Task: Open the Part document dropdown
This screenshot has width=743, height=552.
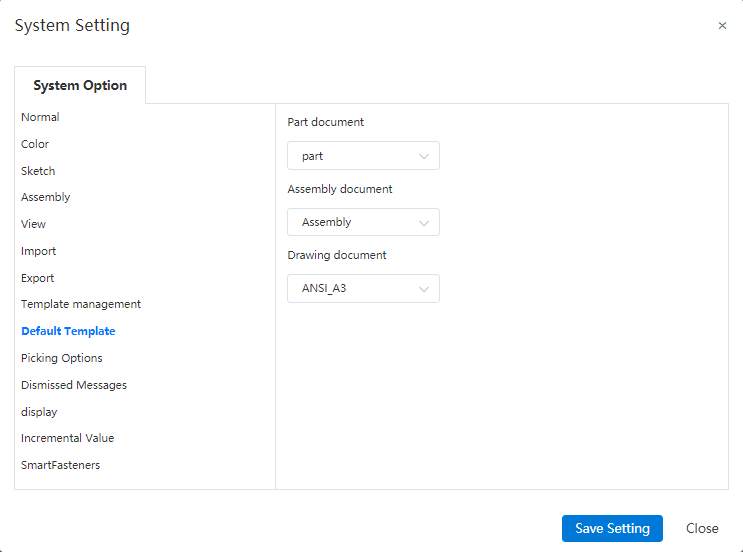Action: [x=363, y=156]
